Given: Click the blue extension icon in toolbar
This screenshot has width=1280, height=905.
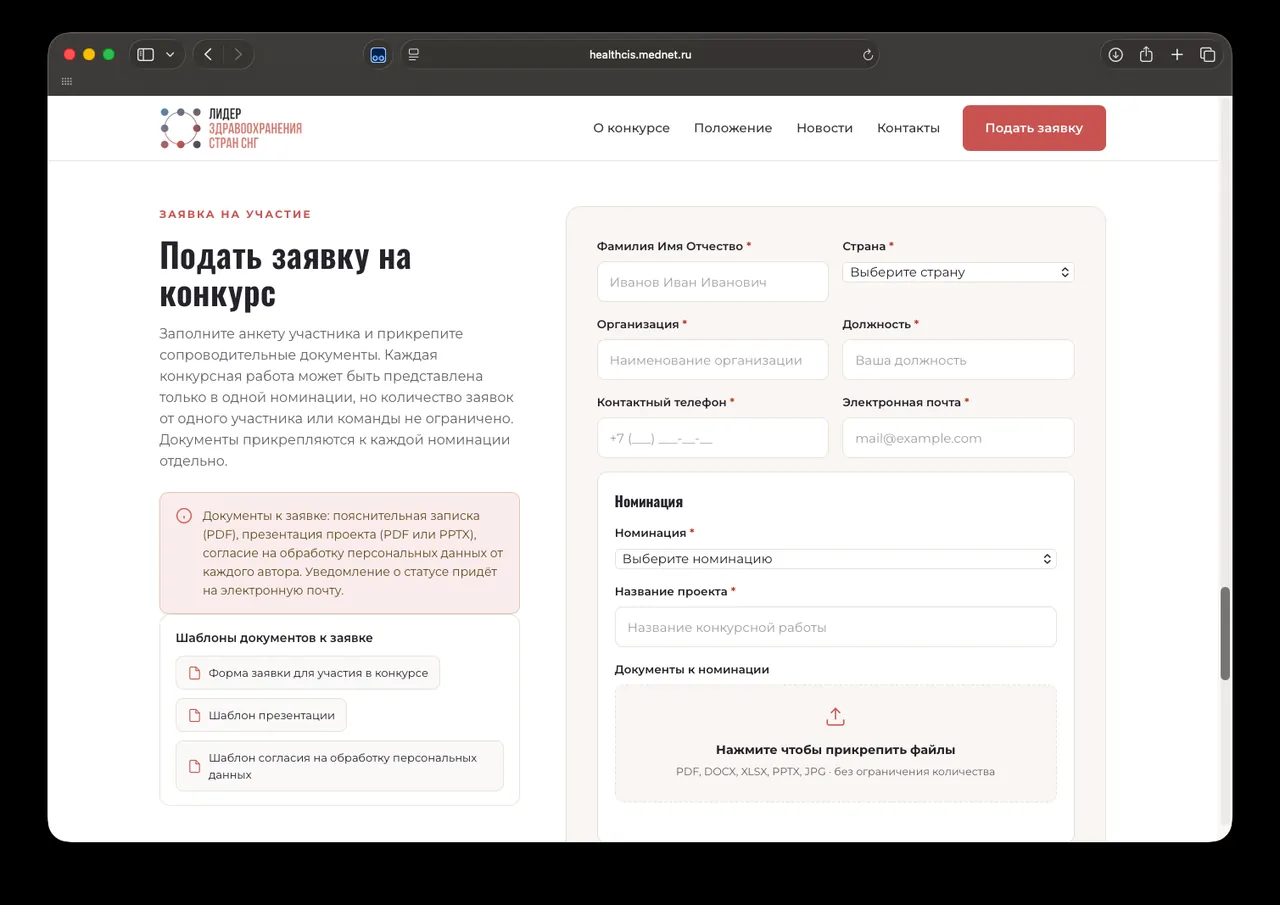Looking at the screenshot, I should [378, 55].
